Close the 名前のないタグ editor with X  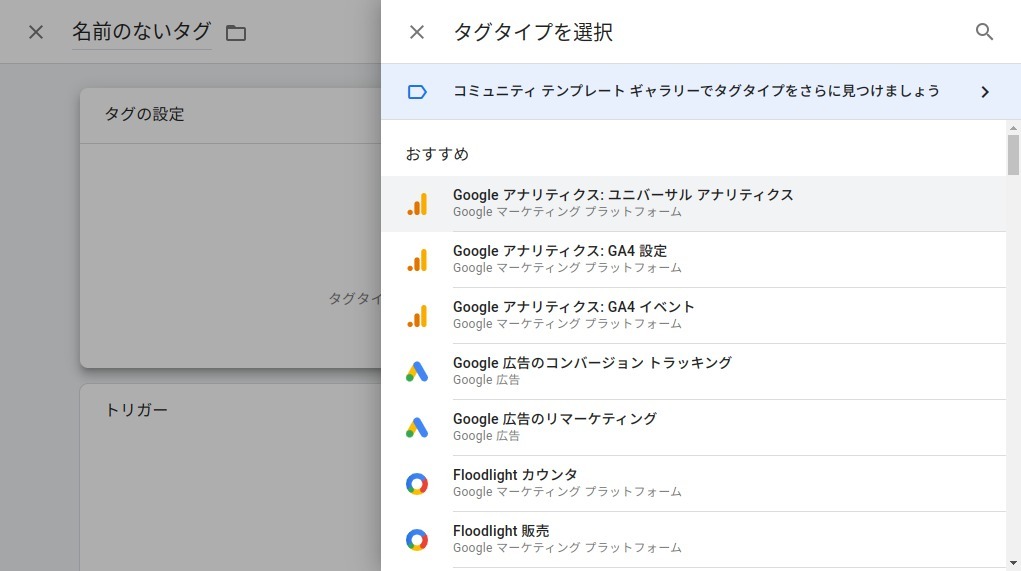(36, 32)
